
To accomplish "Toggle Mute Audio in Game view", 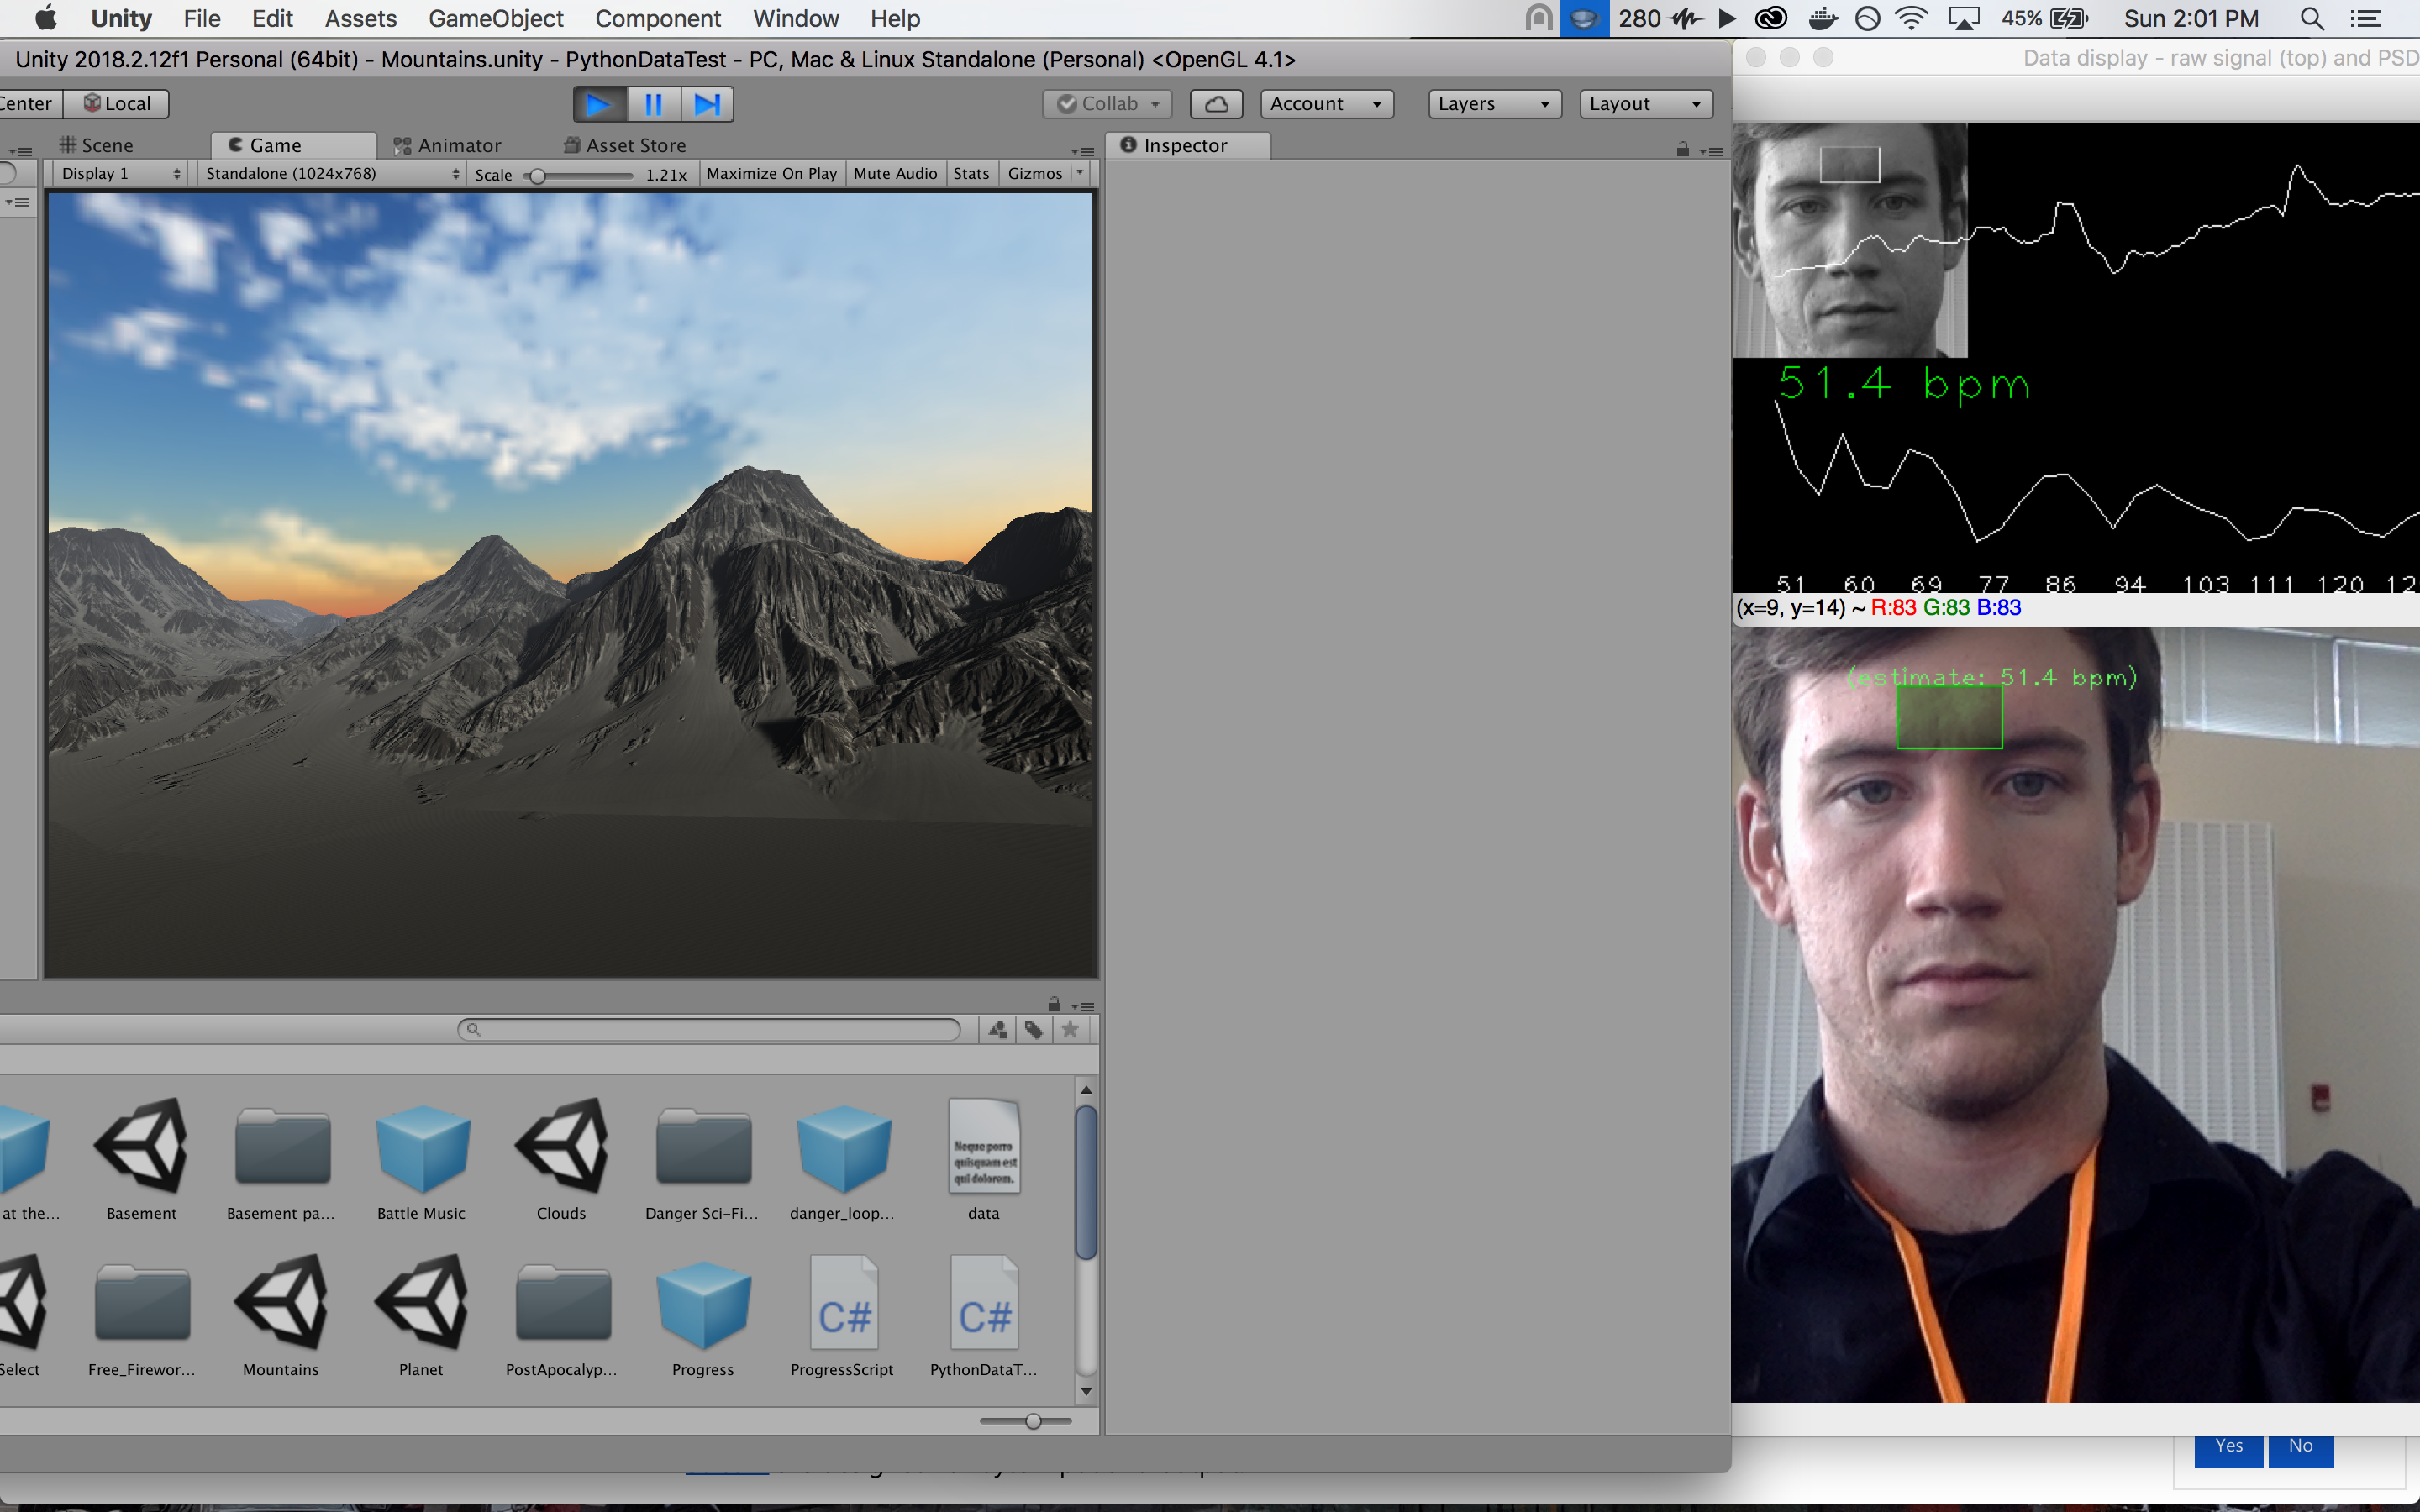I will pyautogui.click(x=895, y=174).
